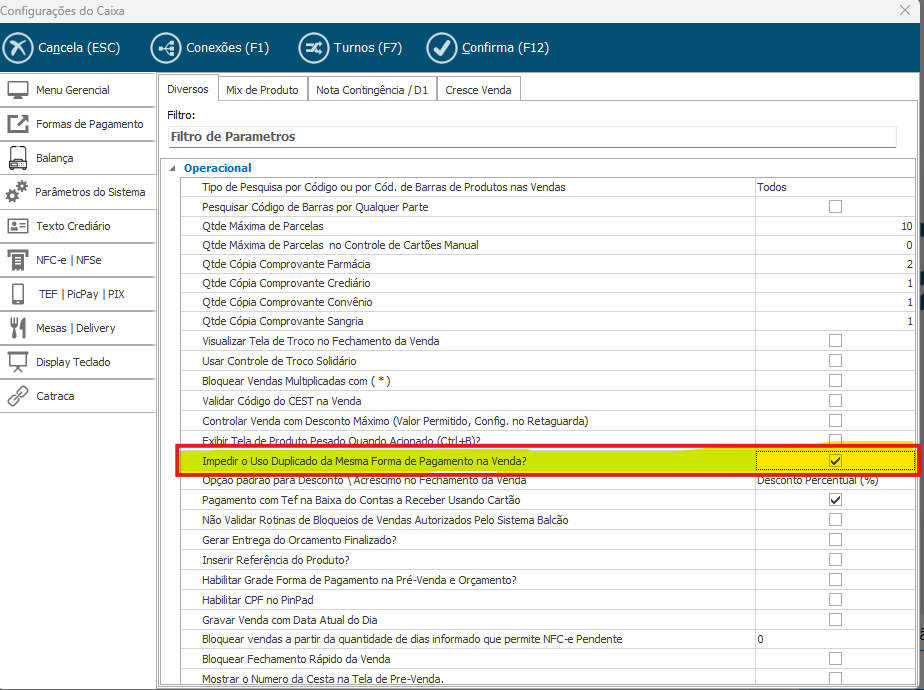Open Desconto Percentual (%) option dropdown
The image size is (924, 690).
click(834, 480)
